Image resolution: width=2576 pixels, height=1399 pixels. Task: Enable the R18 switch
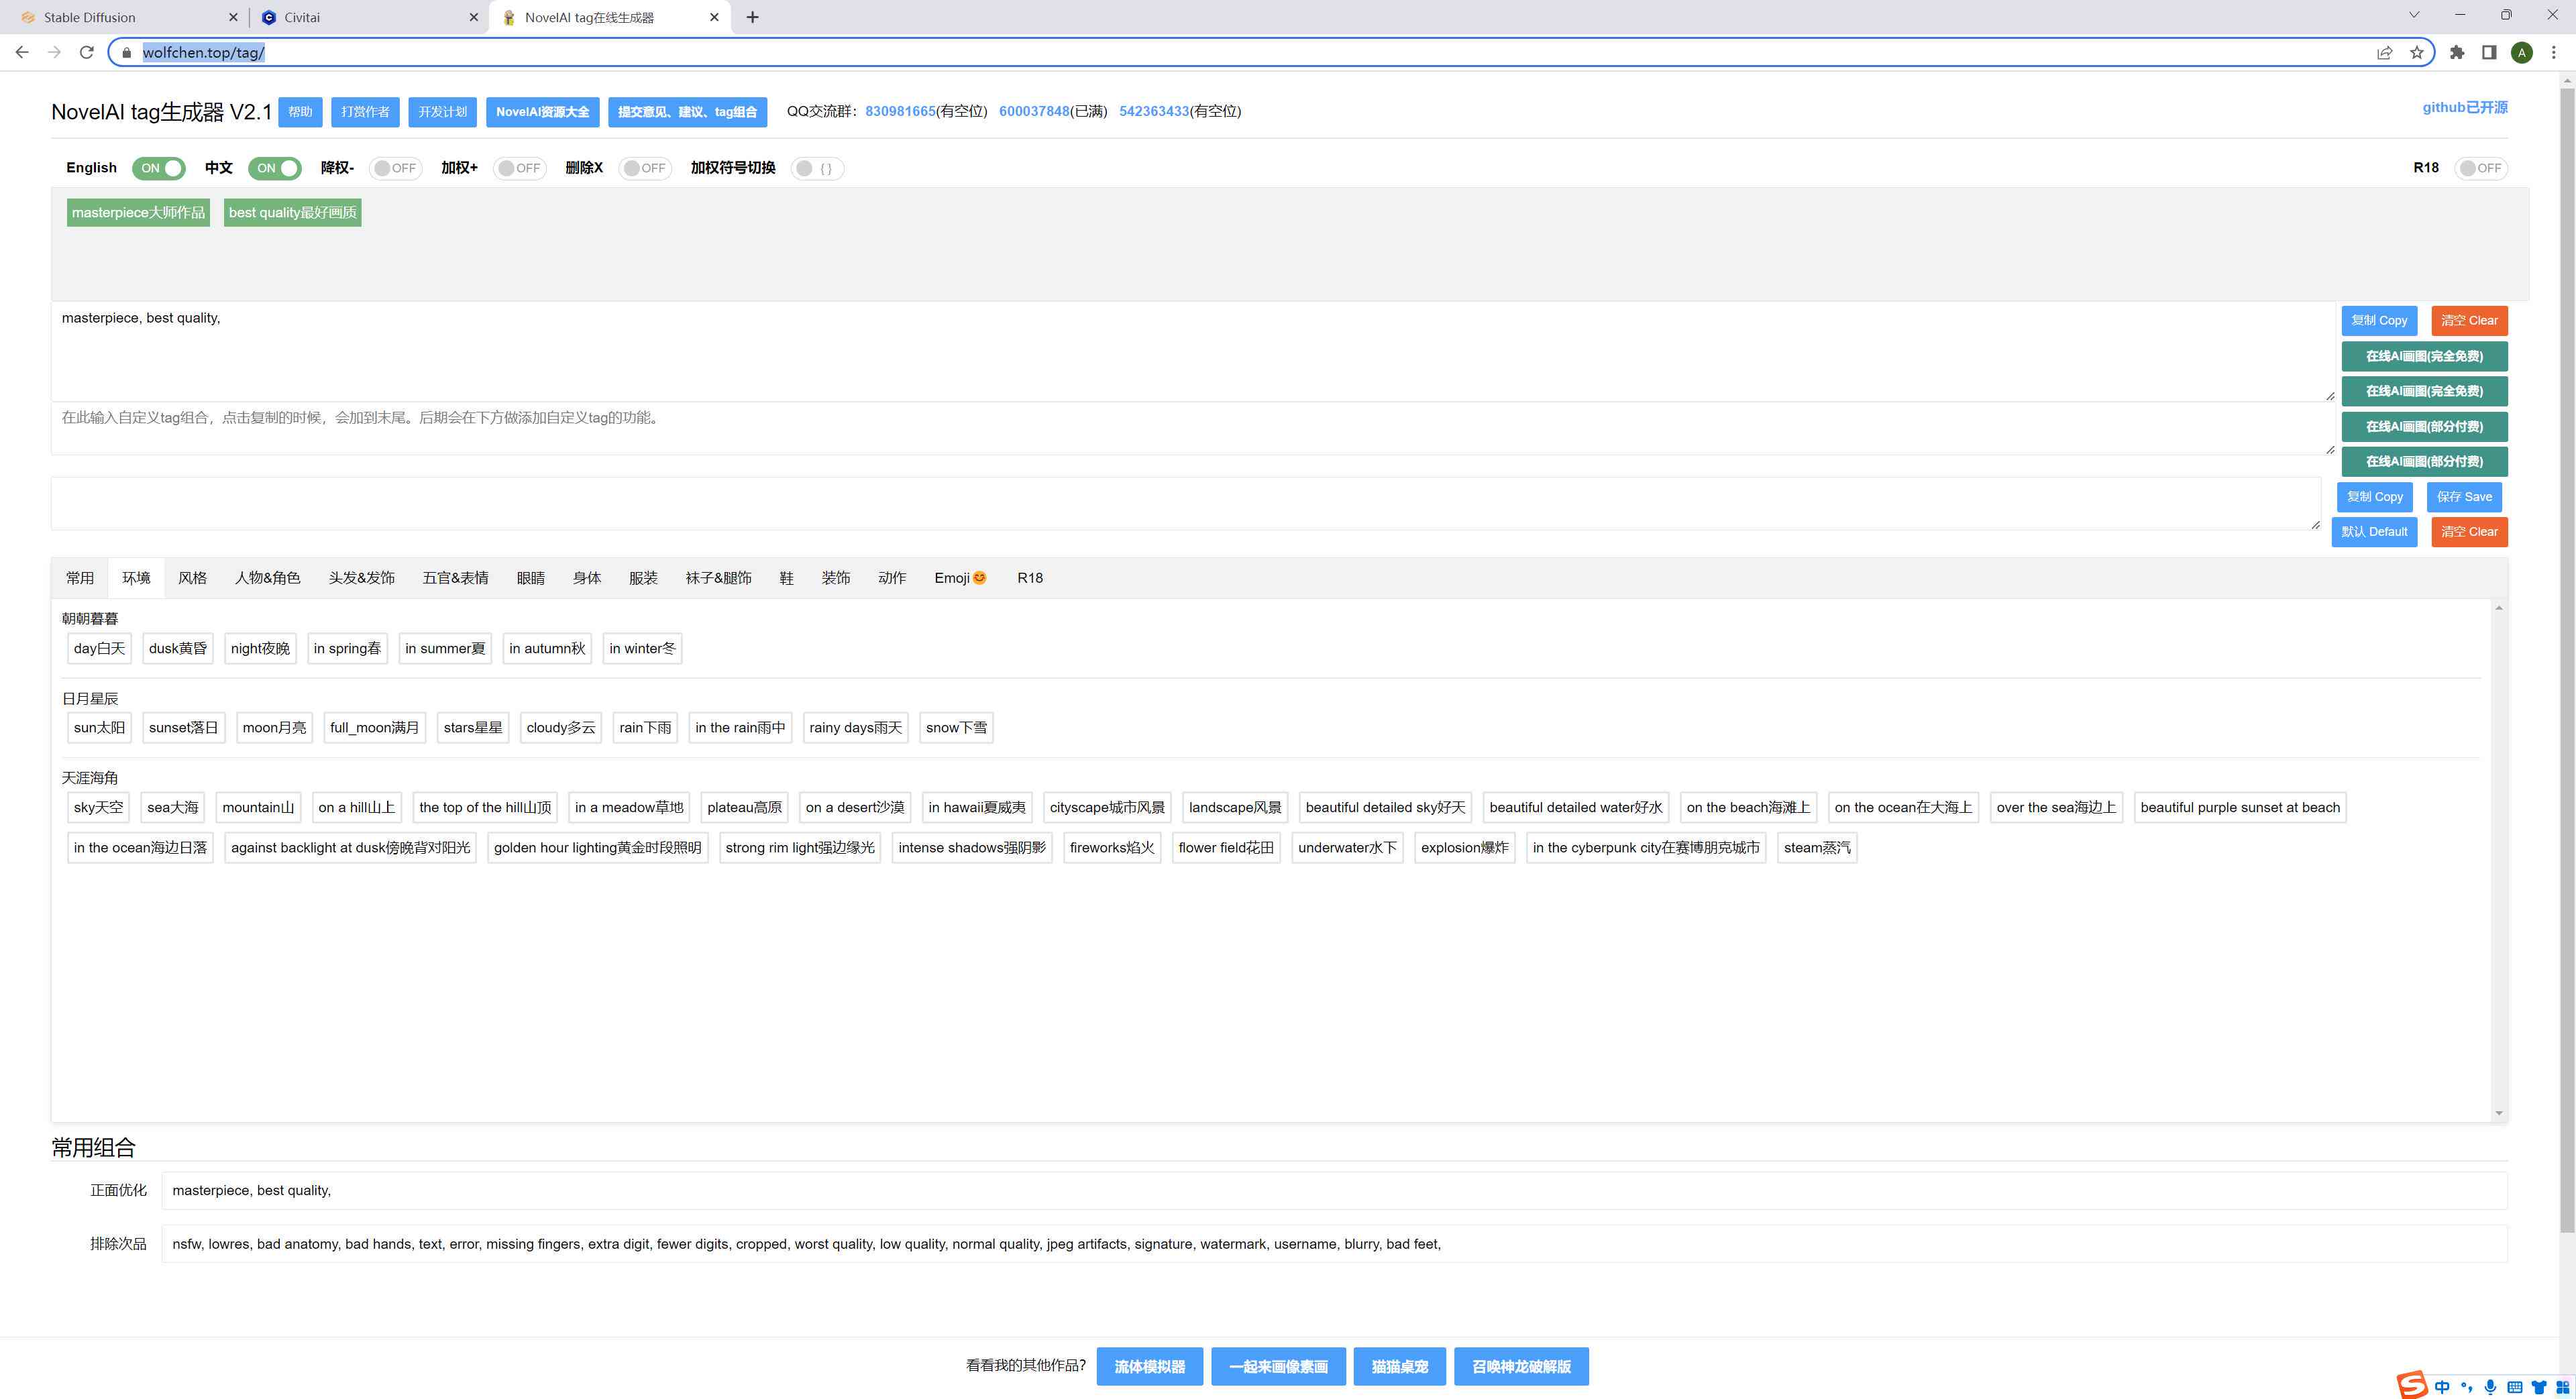[2481, 168]
